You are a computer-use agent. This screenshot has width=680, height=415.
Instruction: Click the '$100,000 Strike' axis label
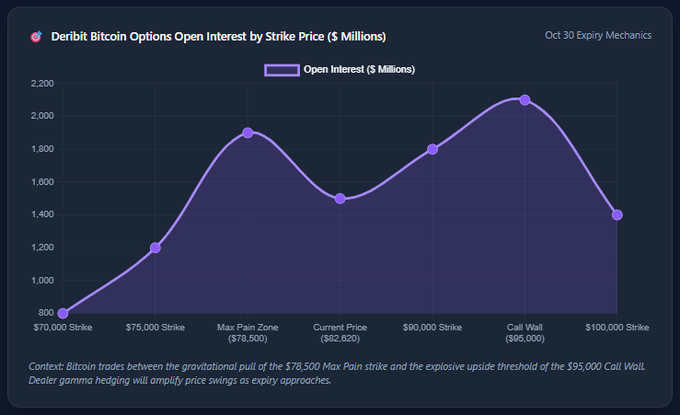617,327
